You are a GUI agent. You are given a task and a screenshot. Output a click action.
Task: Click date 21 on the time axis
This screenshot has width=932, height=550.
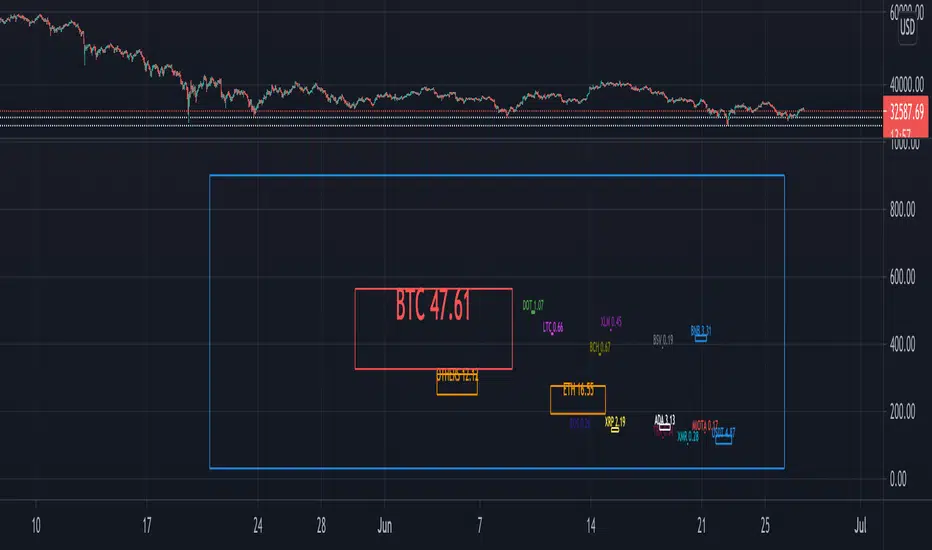[x=701, y=526]
